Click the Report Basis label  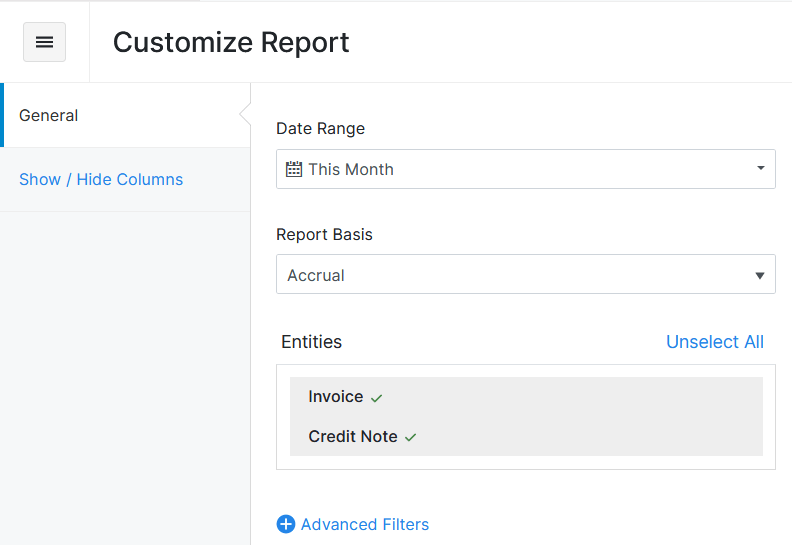324,234
